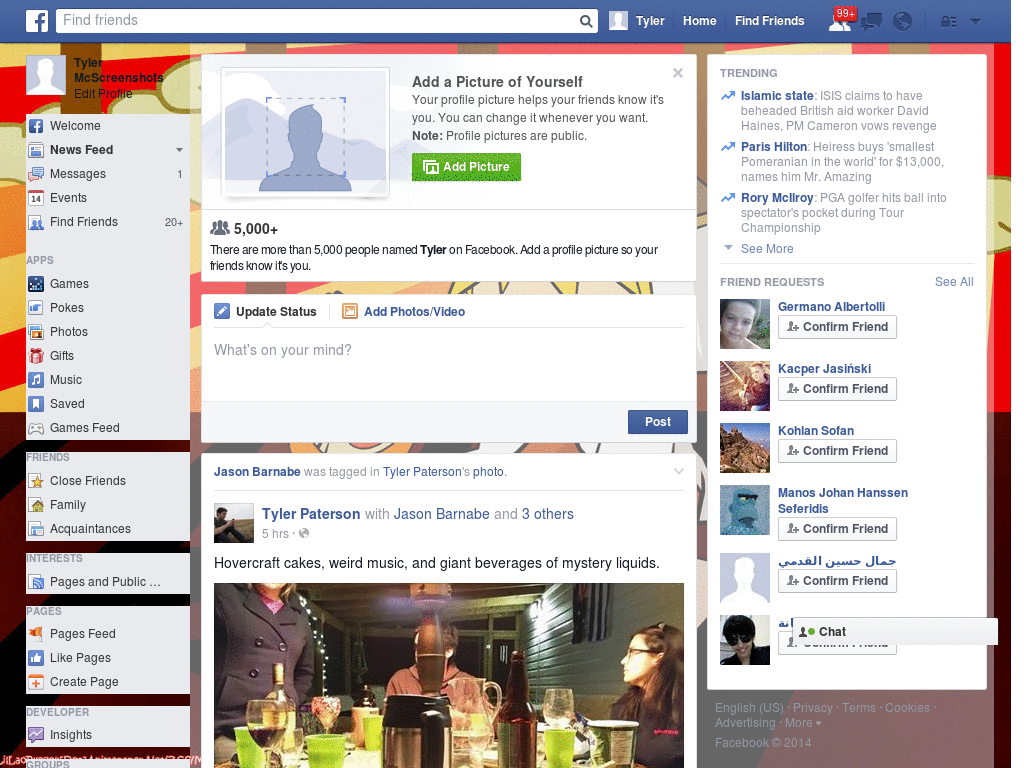Click the Pokes app icon

click(36, 308)
